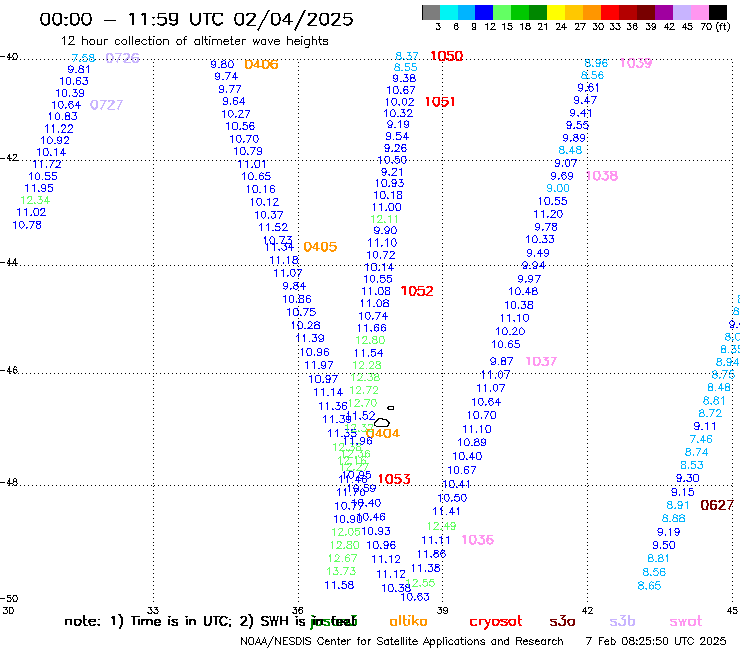Select the 8.37 value beside track 1050
This screenshot has width=740, height=650.
click(x=407, y=56)
